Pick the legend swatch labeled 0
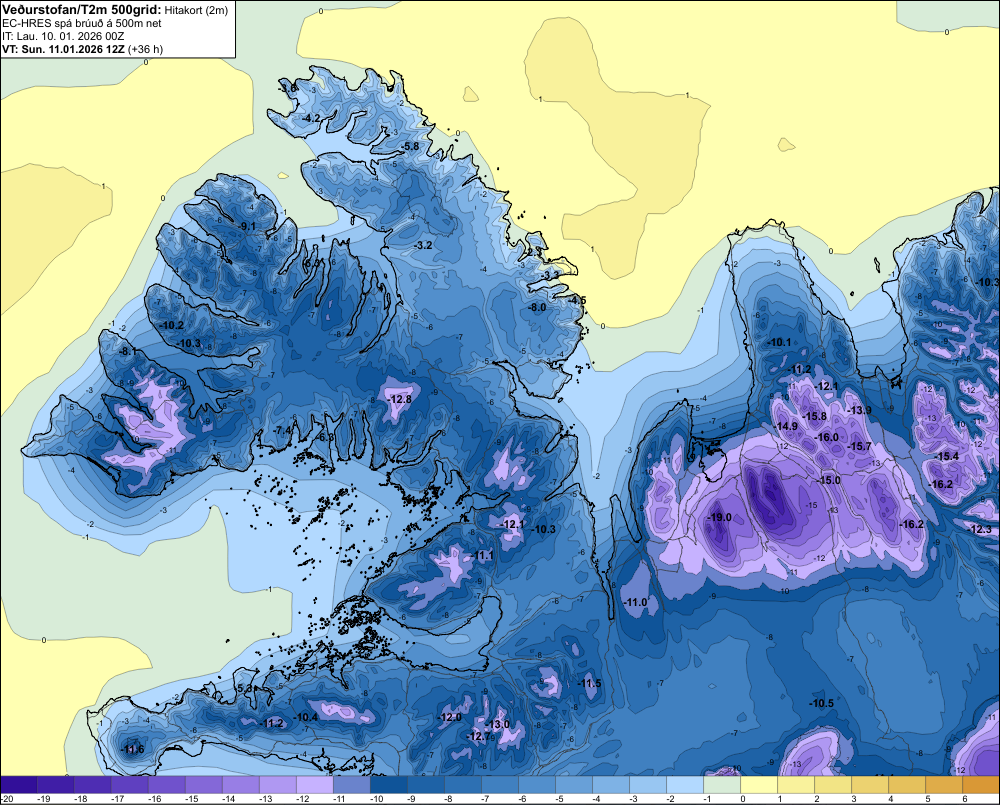 point(759,784)
